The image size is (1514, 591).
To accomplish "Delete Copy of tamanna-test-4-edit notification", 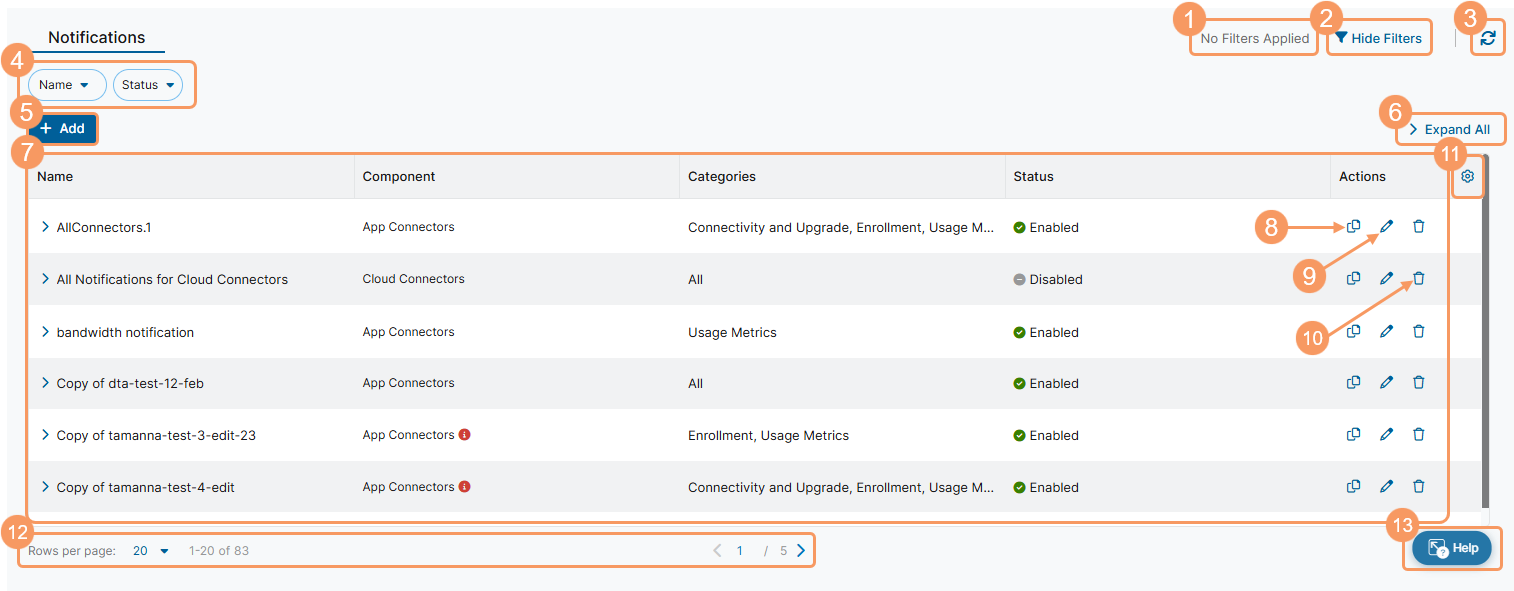I will tap(1418, 487).
